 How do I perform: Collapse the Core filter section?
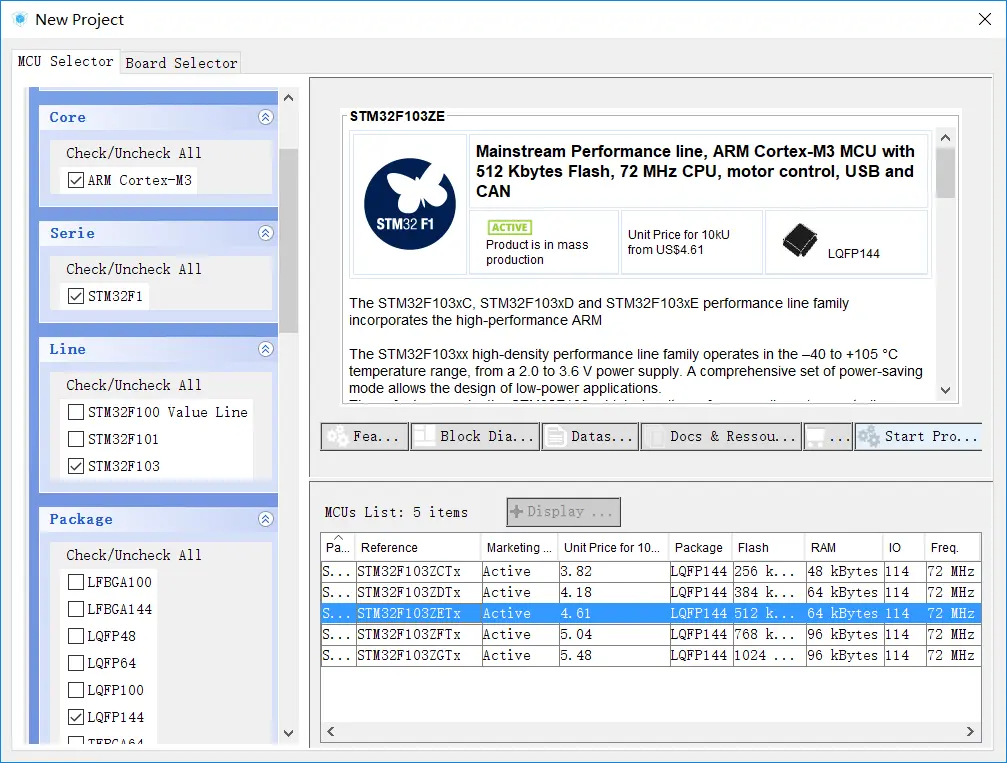266,117
